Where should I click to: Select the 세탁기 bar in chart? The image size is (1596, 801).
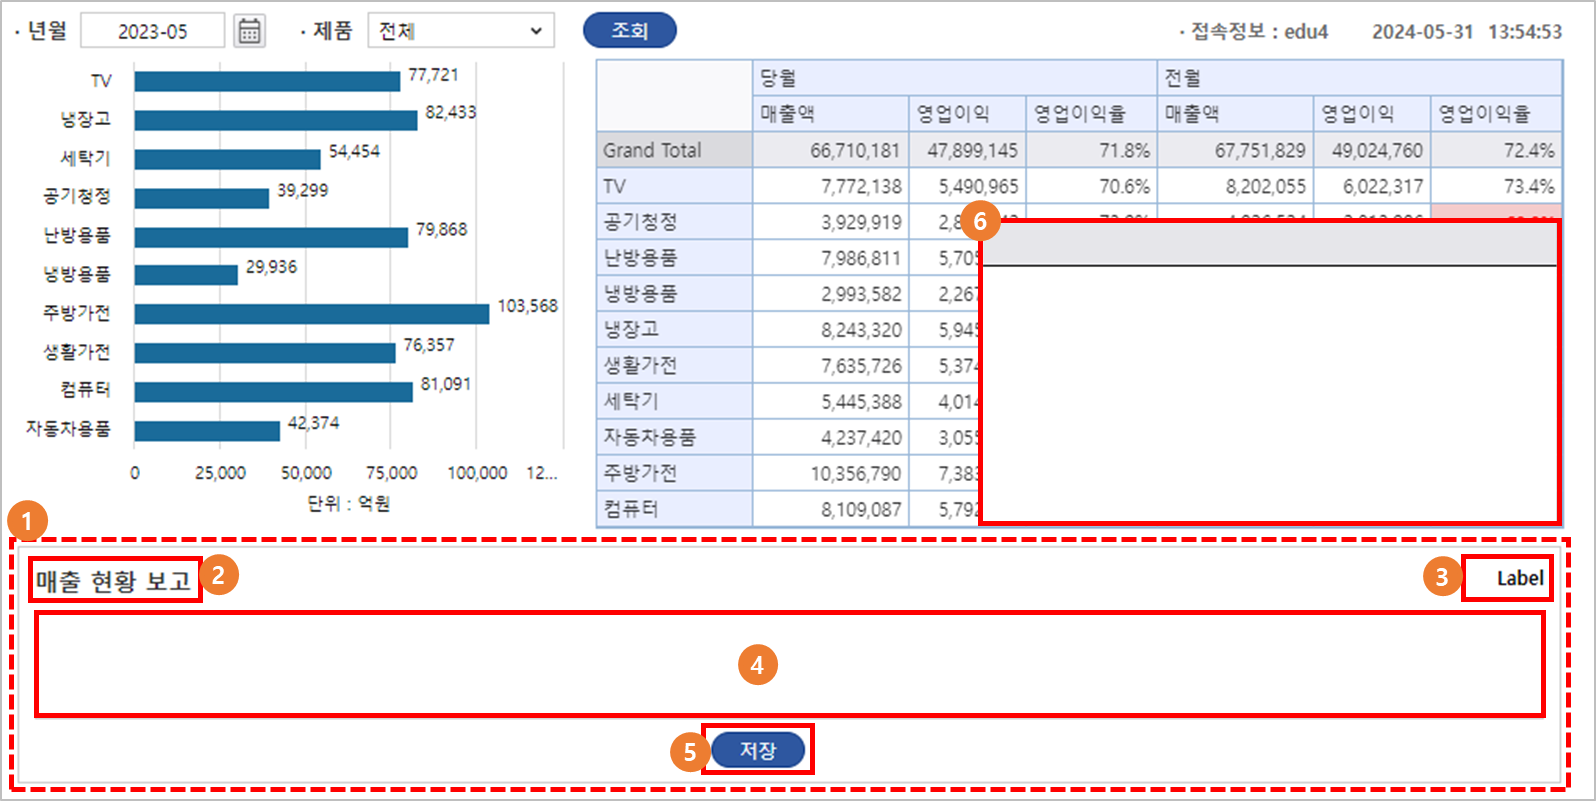pyautogui.click(x=228, y=159)
